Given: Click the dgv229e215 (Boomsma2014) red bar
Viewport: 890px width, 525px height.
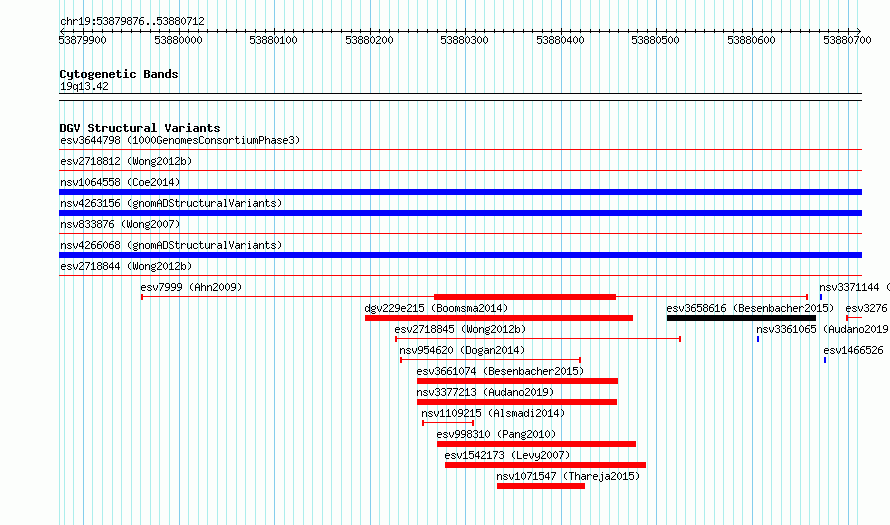Looking at the screenshot, I should coord(499,318).
